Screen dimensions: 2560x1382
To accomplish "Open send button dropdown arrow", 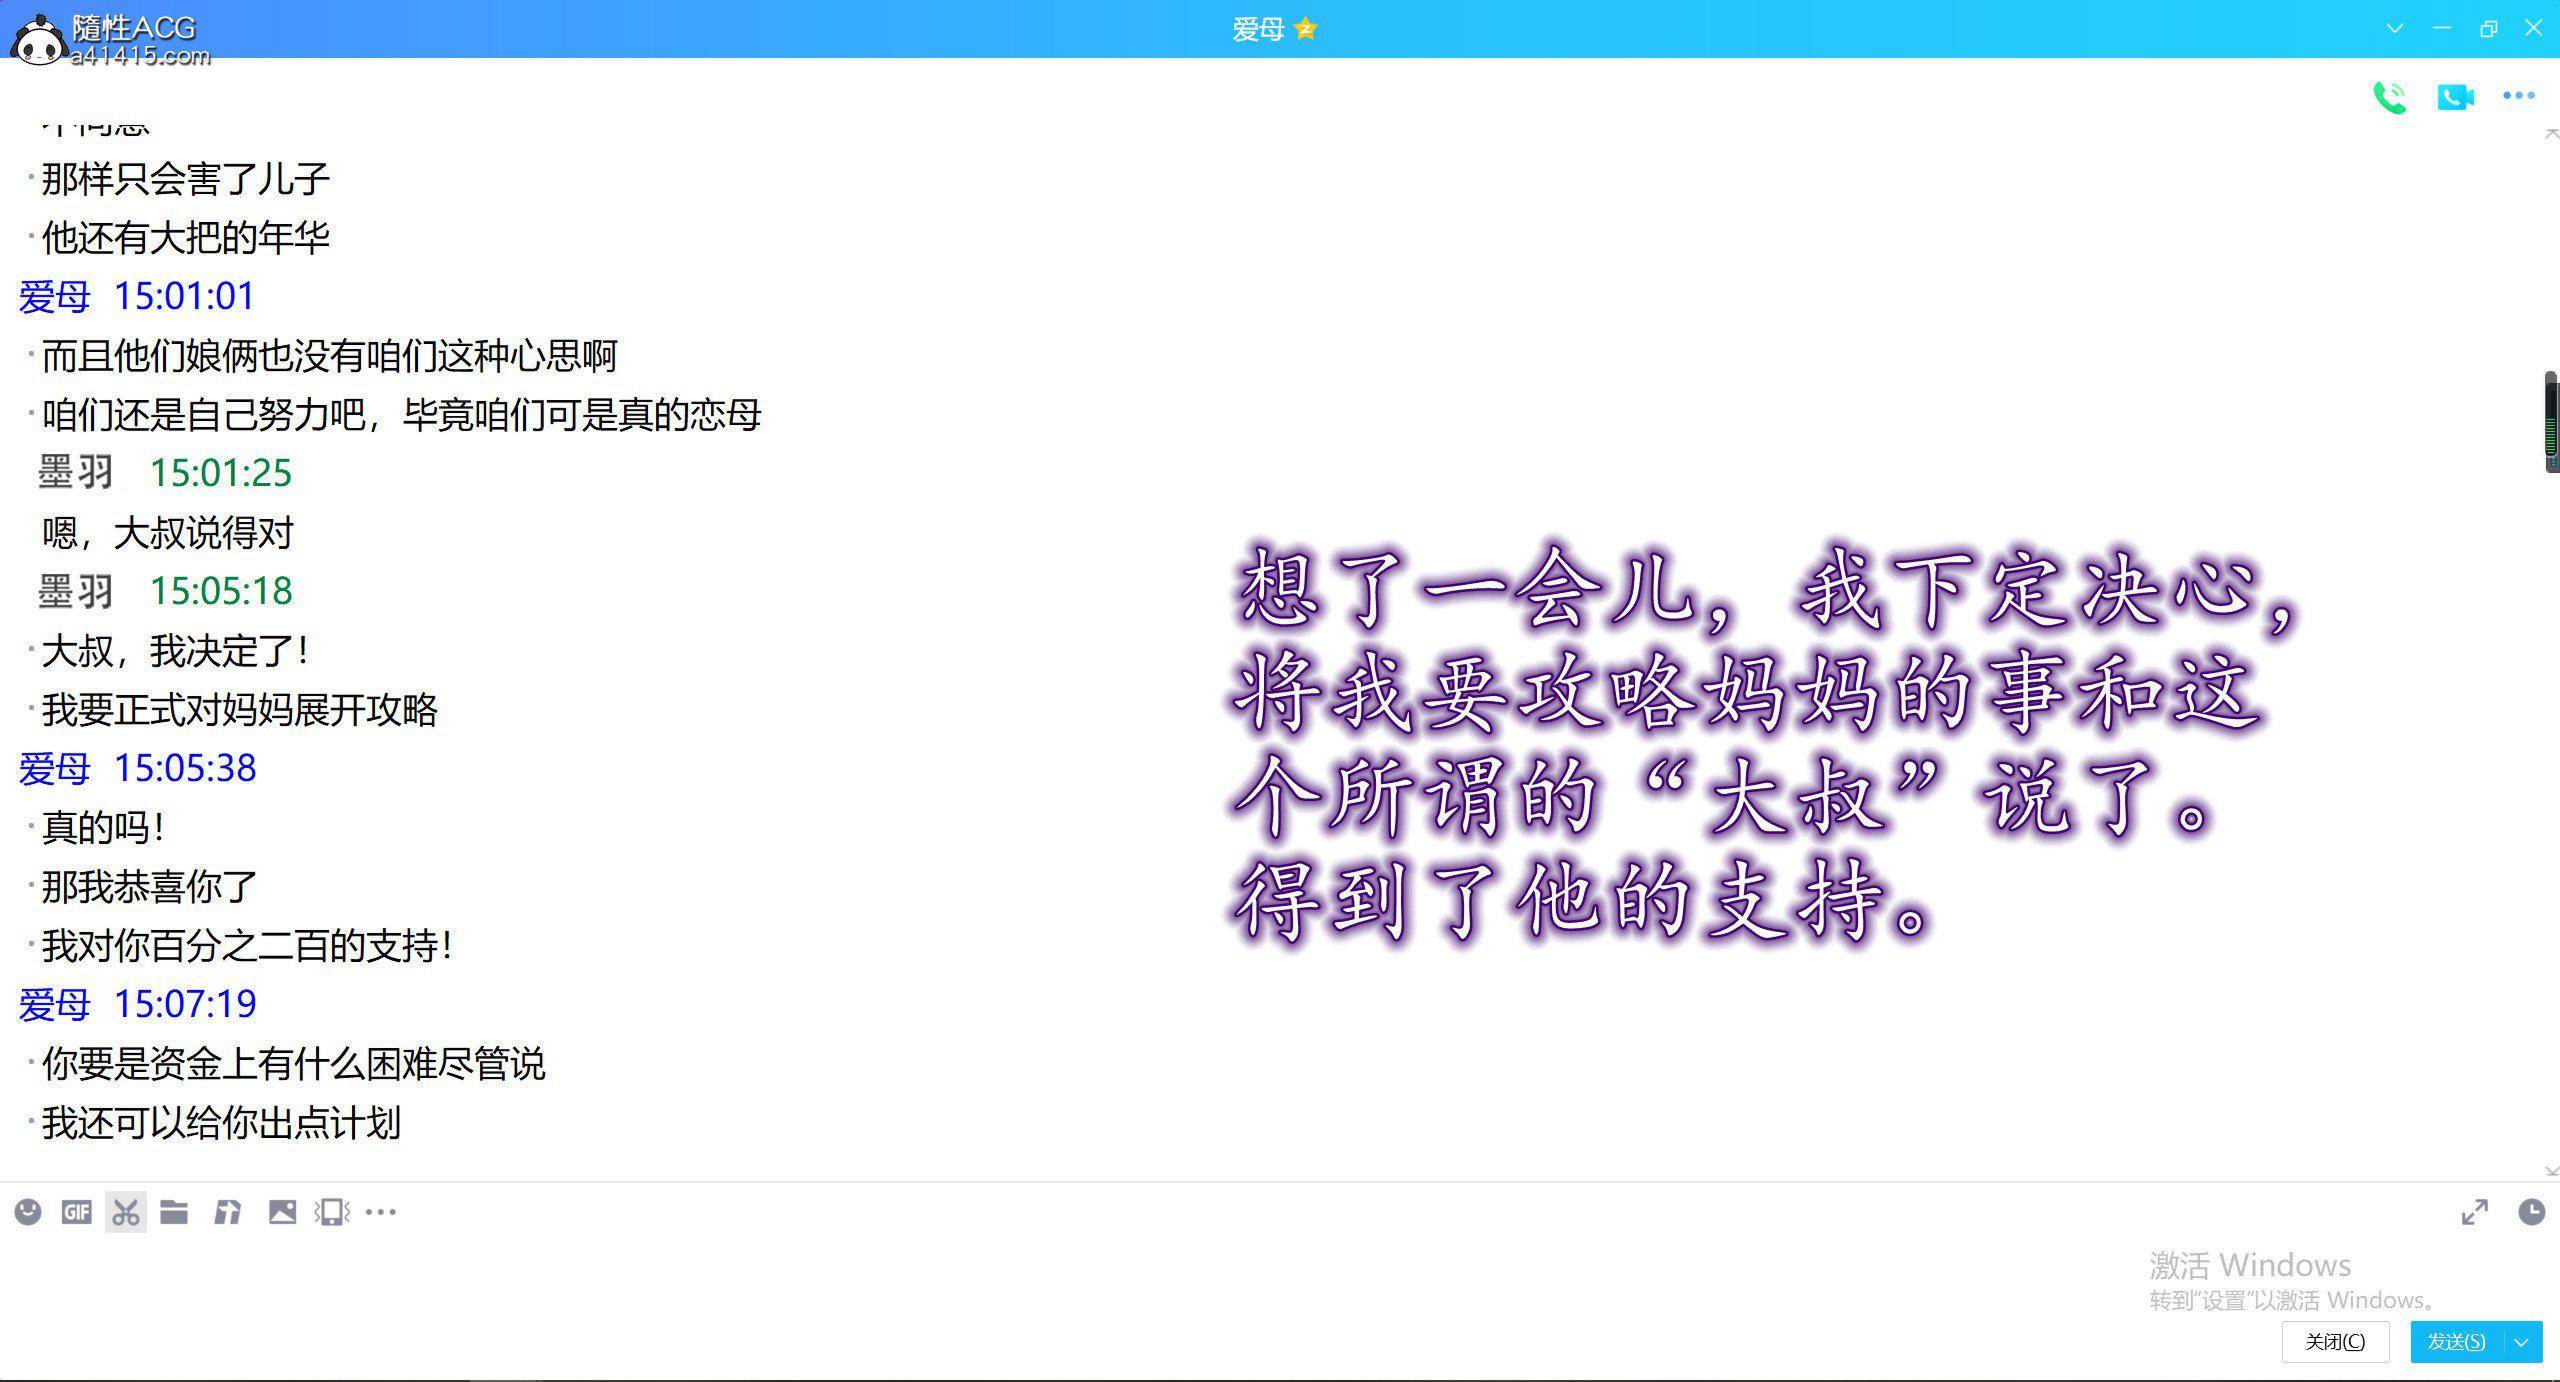I will (2522, 1342).
